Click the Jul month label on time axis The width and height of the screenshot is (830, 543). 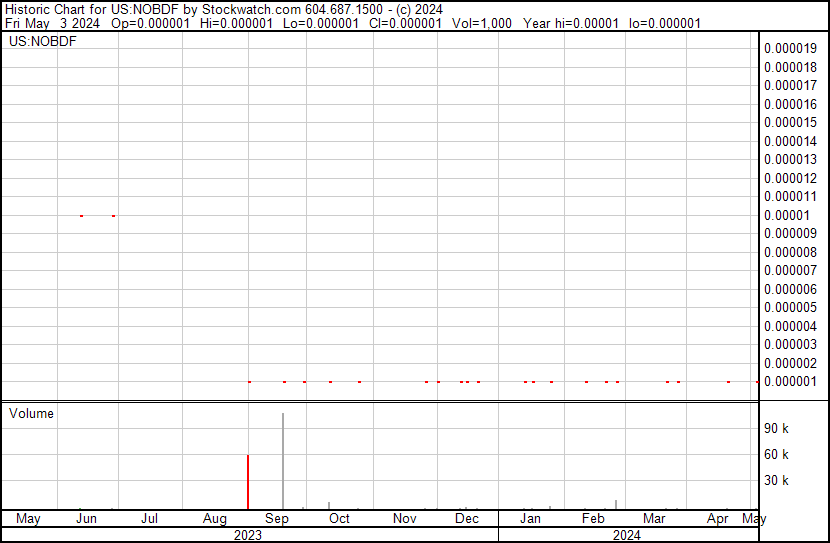(x=149, y=519)
